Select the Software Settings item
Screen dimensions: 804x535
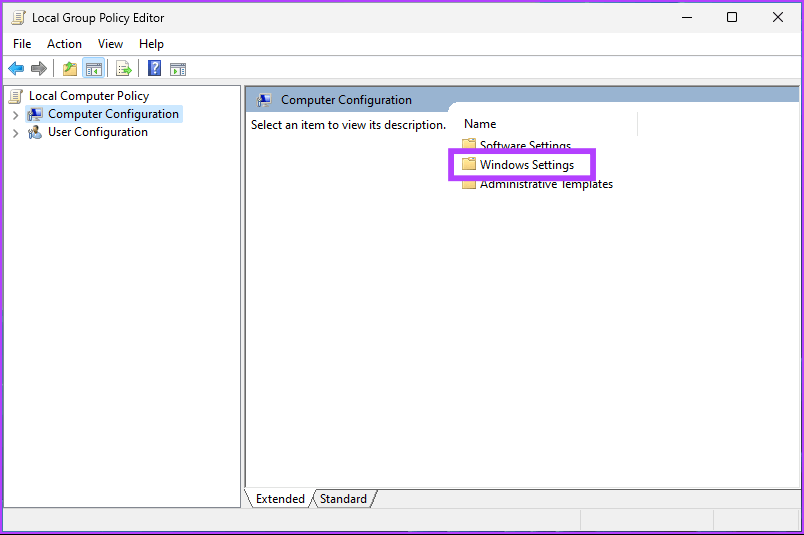(x=525, y=145)
